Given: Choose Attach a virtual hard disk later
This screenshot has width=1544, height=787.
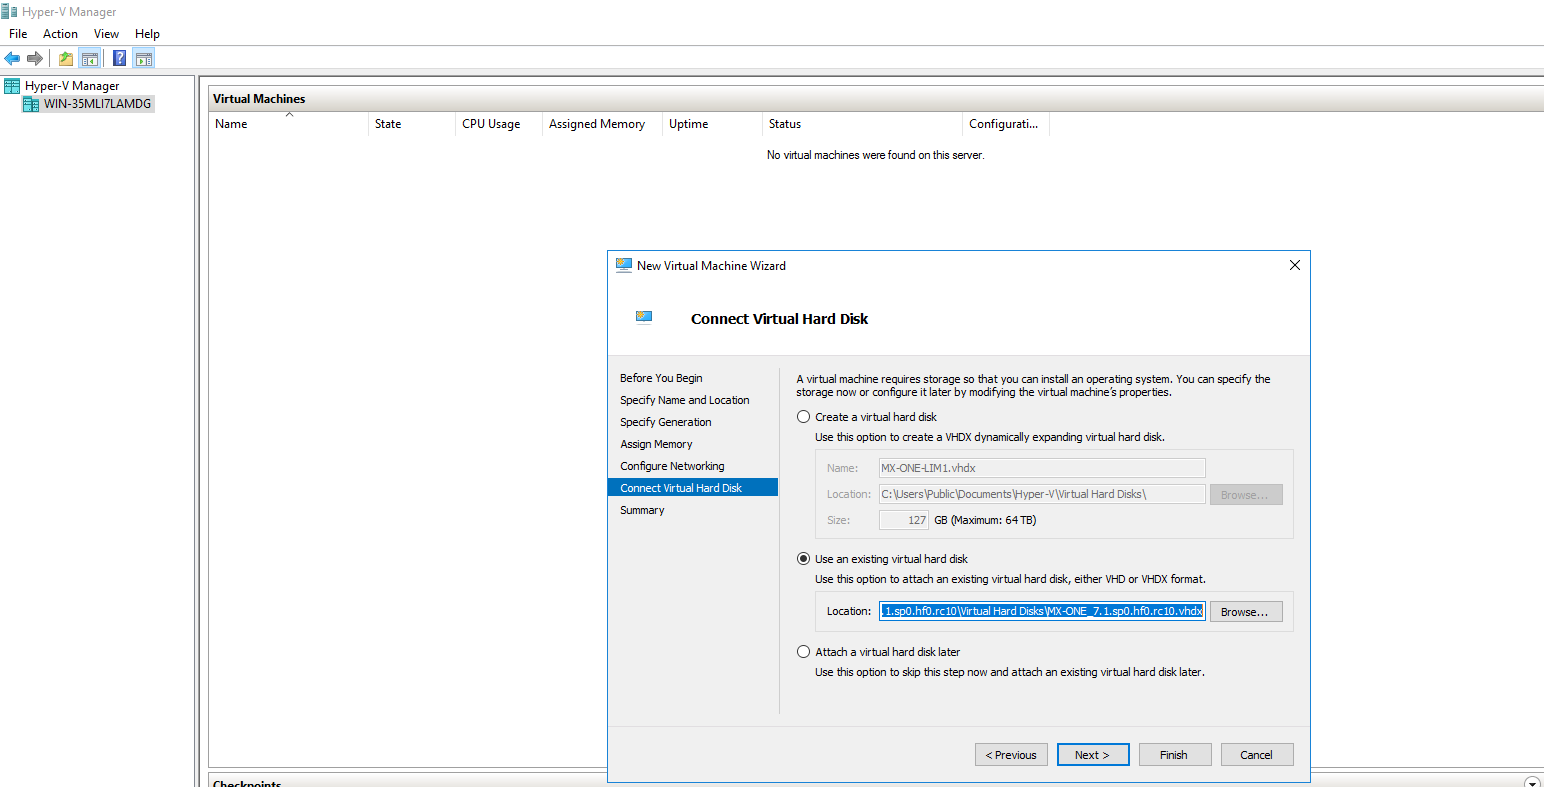Looking at the screenshot, I should [804, 652].
